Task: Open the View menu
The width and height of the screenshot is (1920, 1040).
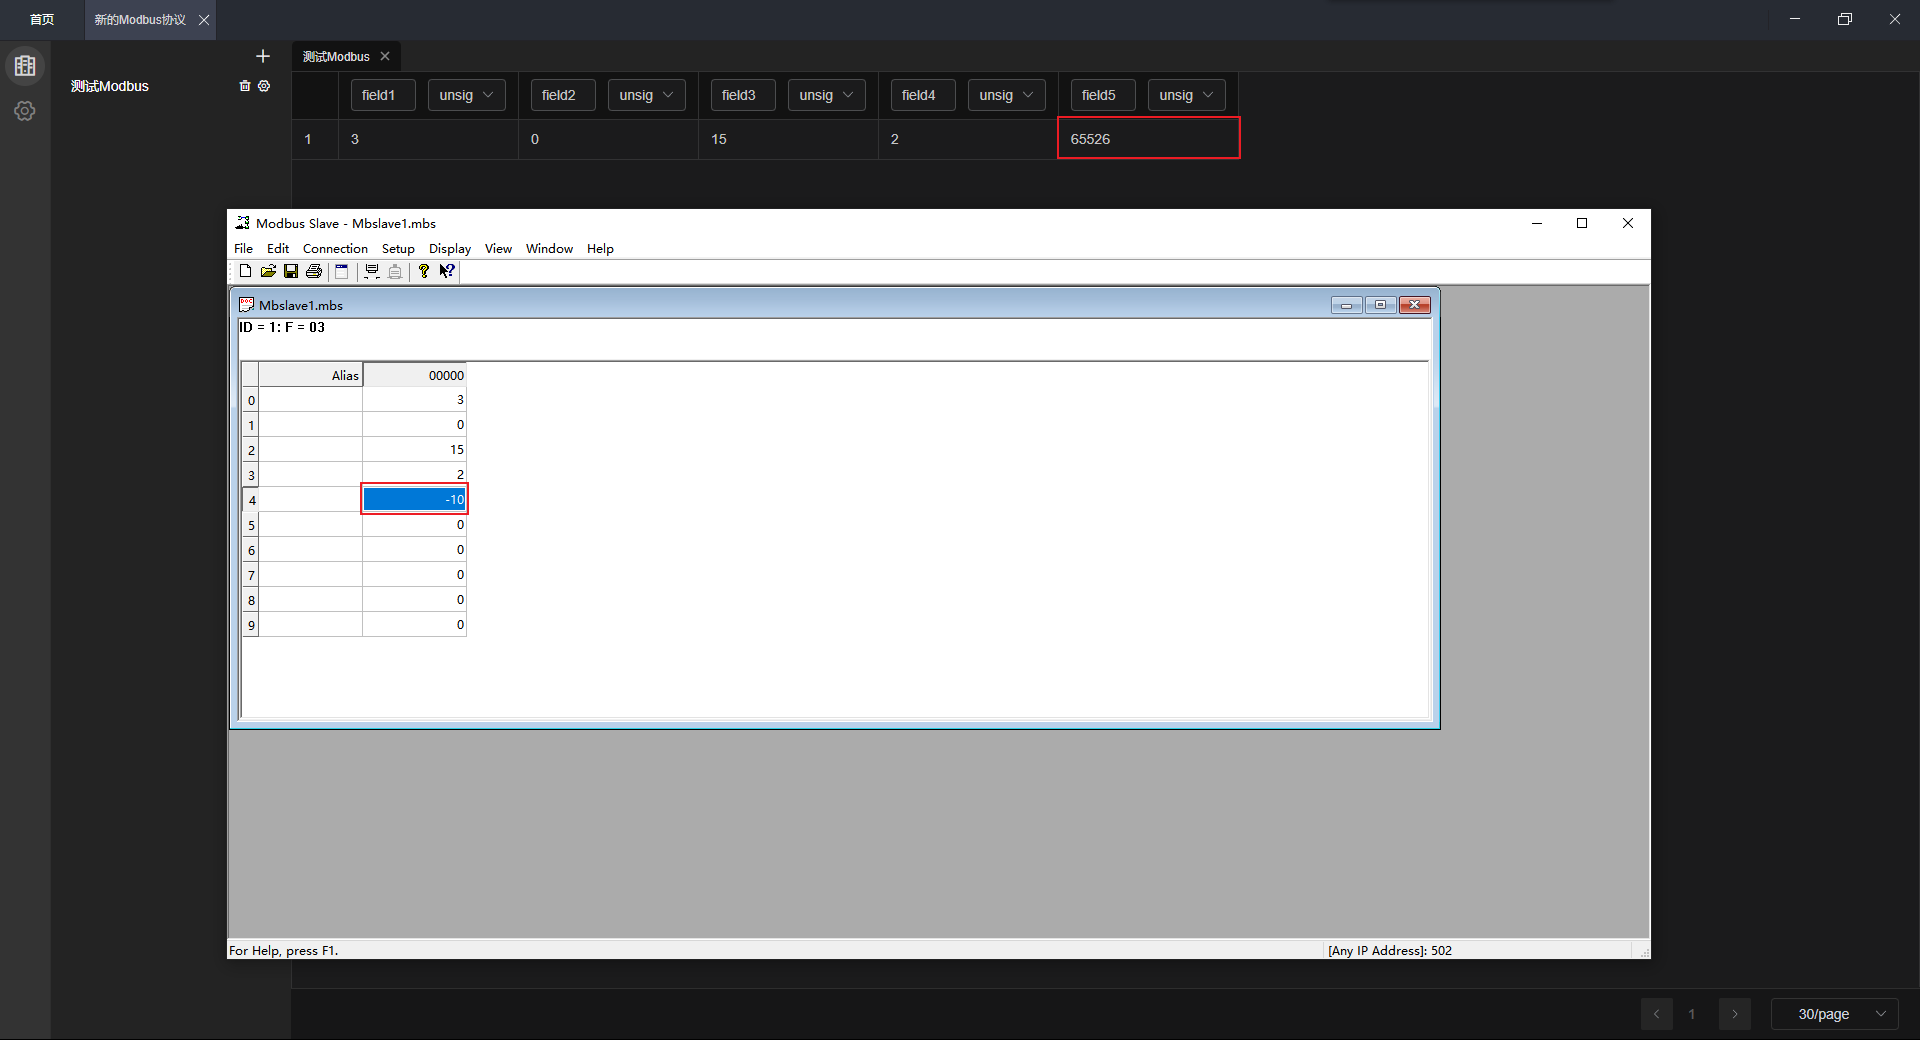Action: tap(498, 248)
